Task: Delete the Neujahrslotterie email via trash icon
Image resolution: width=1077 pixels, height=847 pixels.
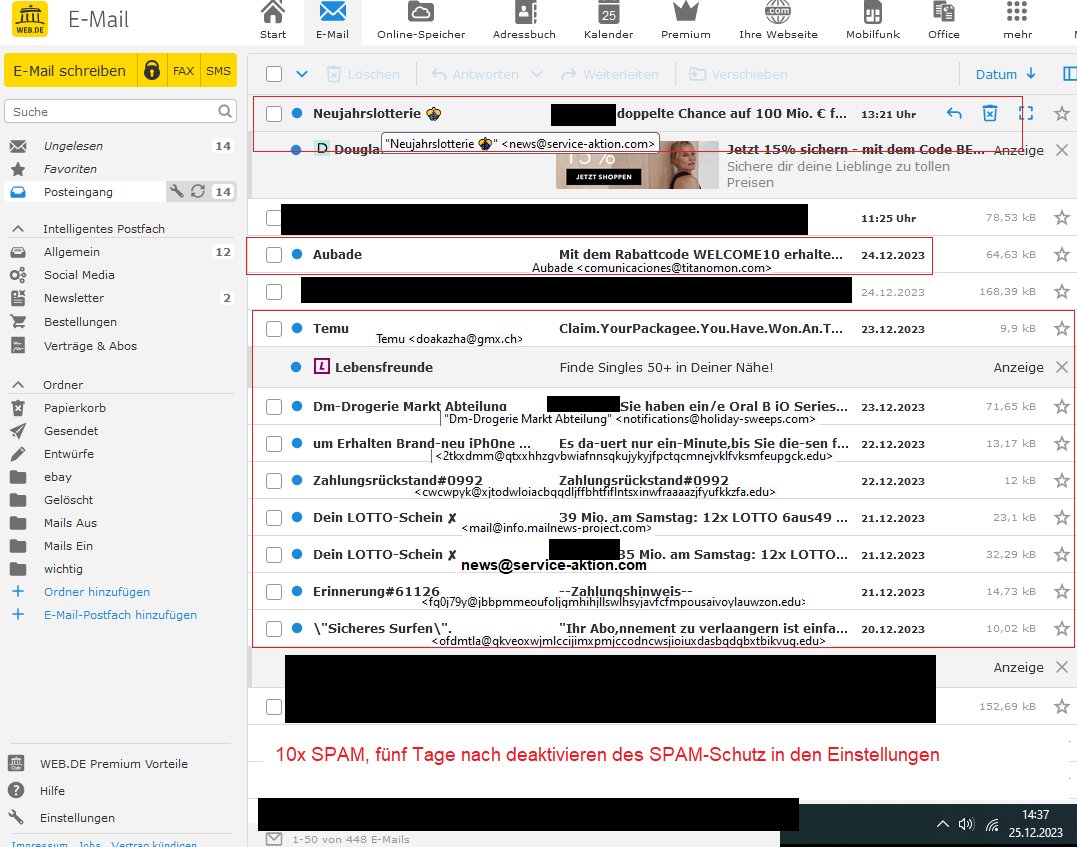Action: [989, 113]
